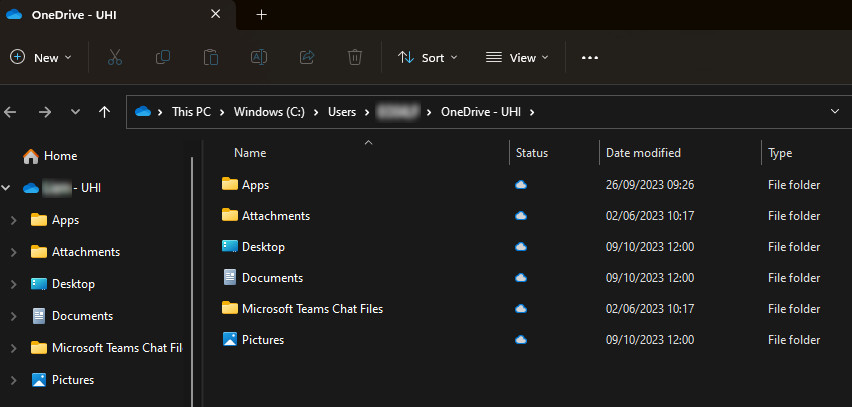Add a new tab with plus button

pos(262,15)
